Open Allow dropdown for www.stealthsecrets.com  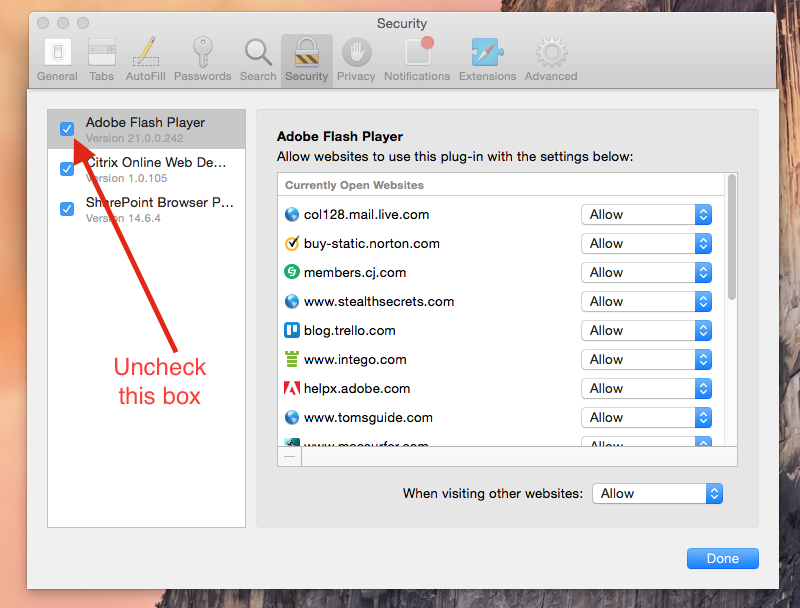click(646, 301)
